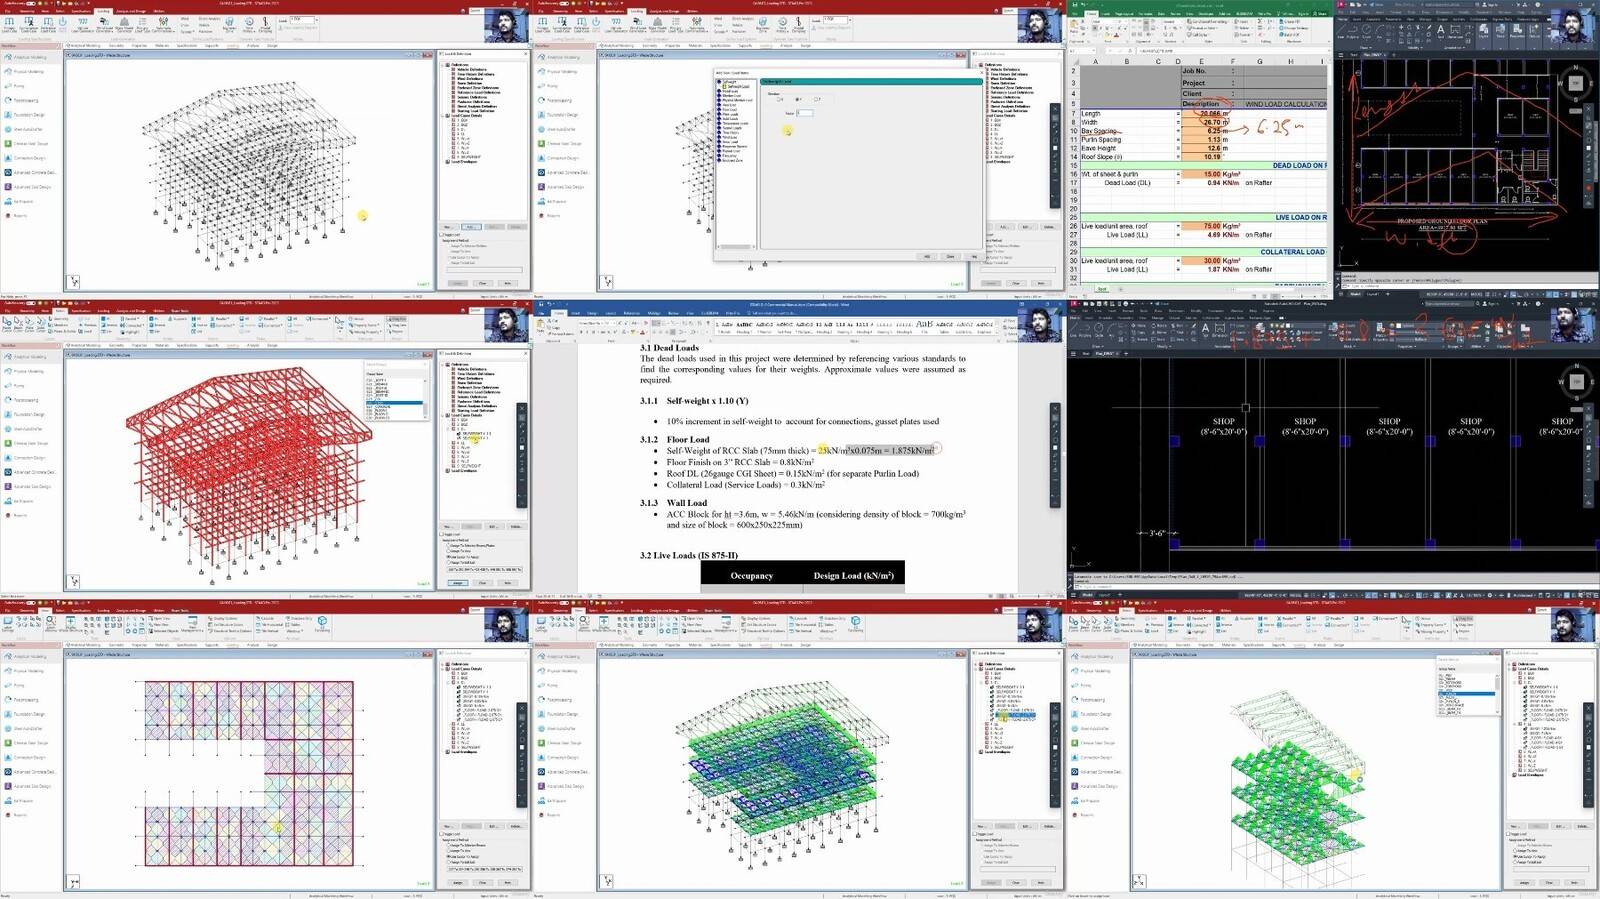Click Add in the selfweight load dialog
Screen dimensions: 1600x899
tap(927, 256)
